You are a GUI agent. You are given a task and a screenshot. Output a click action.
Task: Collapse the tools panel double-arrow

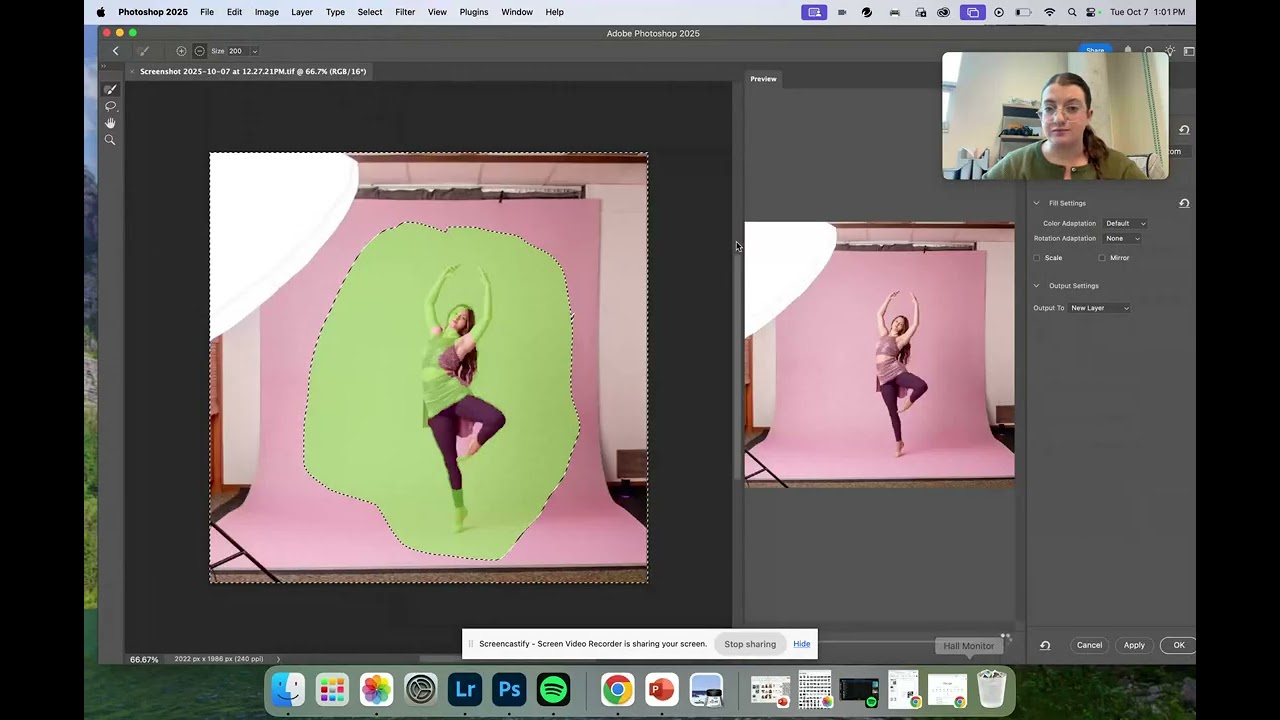[x=103, y=66]
